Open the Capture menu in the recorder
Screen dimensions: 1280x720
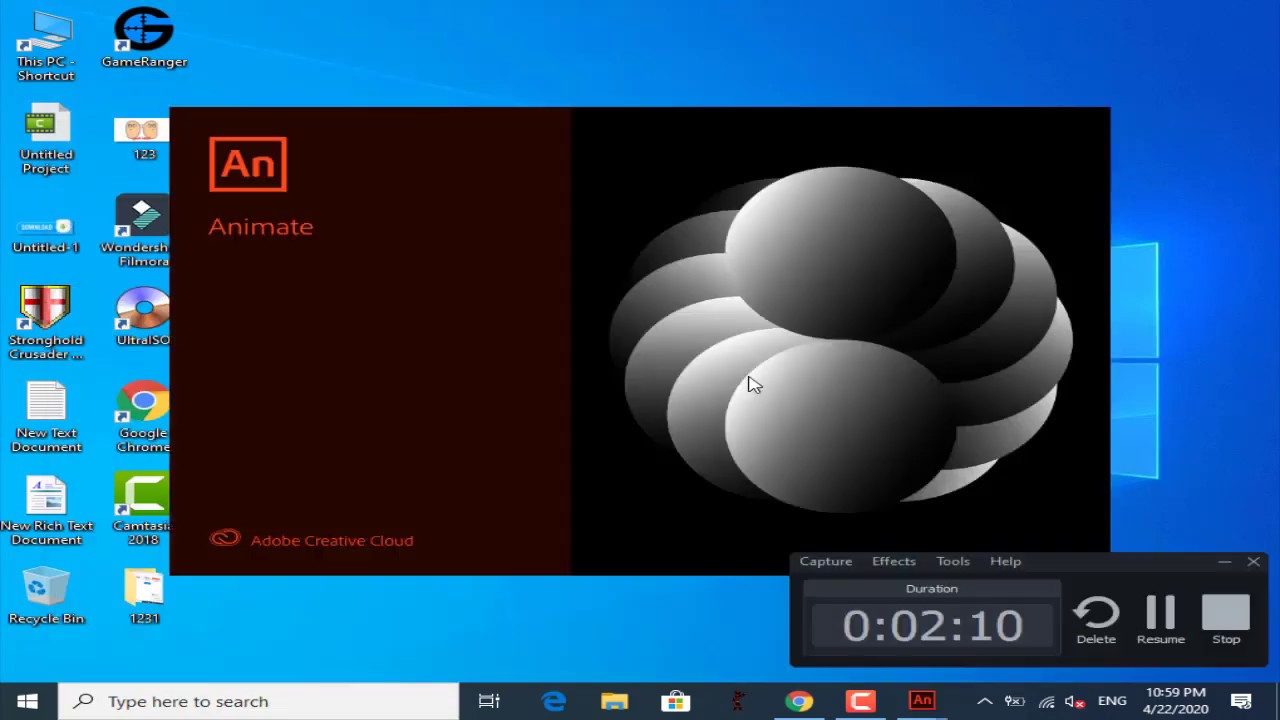[825, 561]
